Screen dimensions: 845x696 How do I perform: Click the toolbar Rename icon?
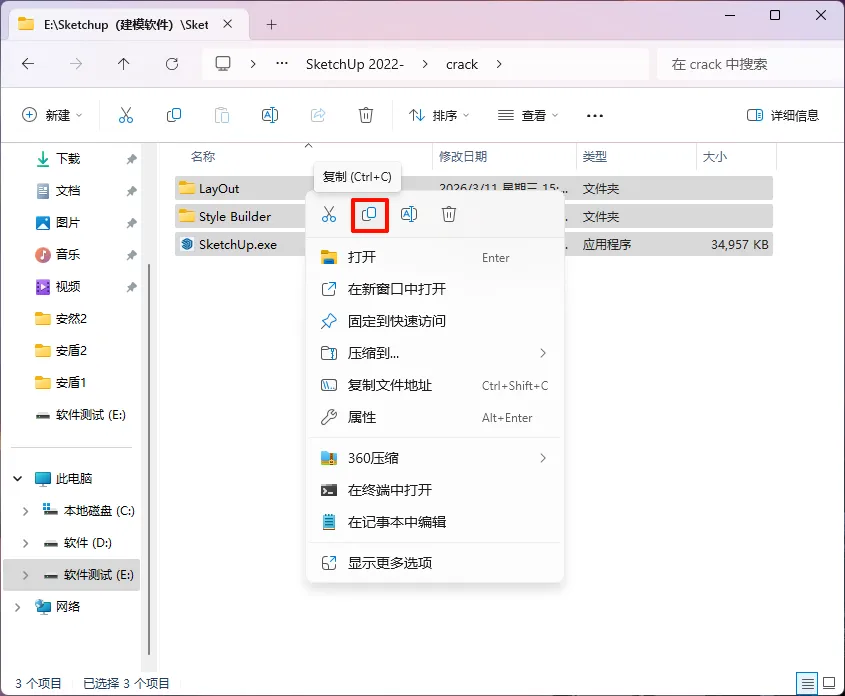(x=269, y=115)
